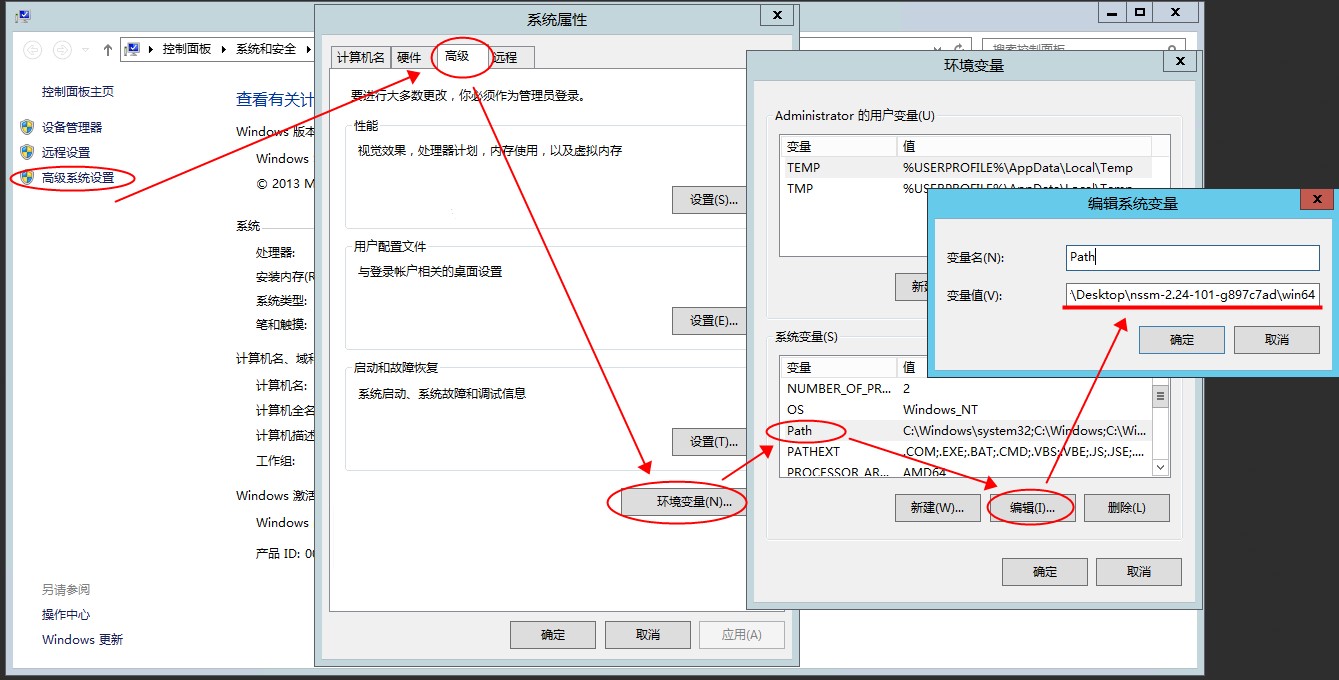Click system variables list scroll-down arrow
The width and height of the screenshot is (1339, 680).
pos(1160,467)
